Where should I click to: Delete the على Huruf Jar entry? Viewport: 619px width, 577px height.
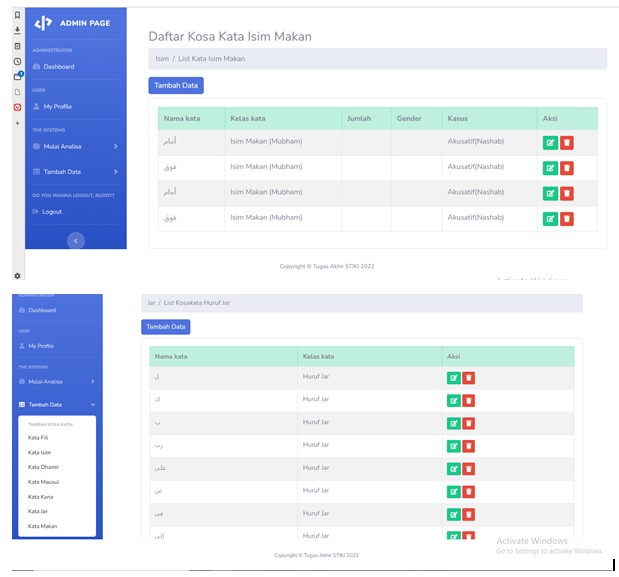[469, 469]
